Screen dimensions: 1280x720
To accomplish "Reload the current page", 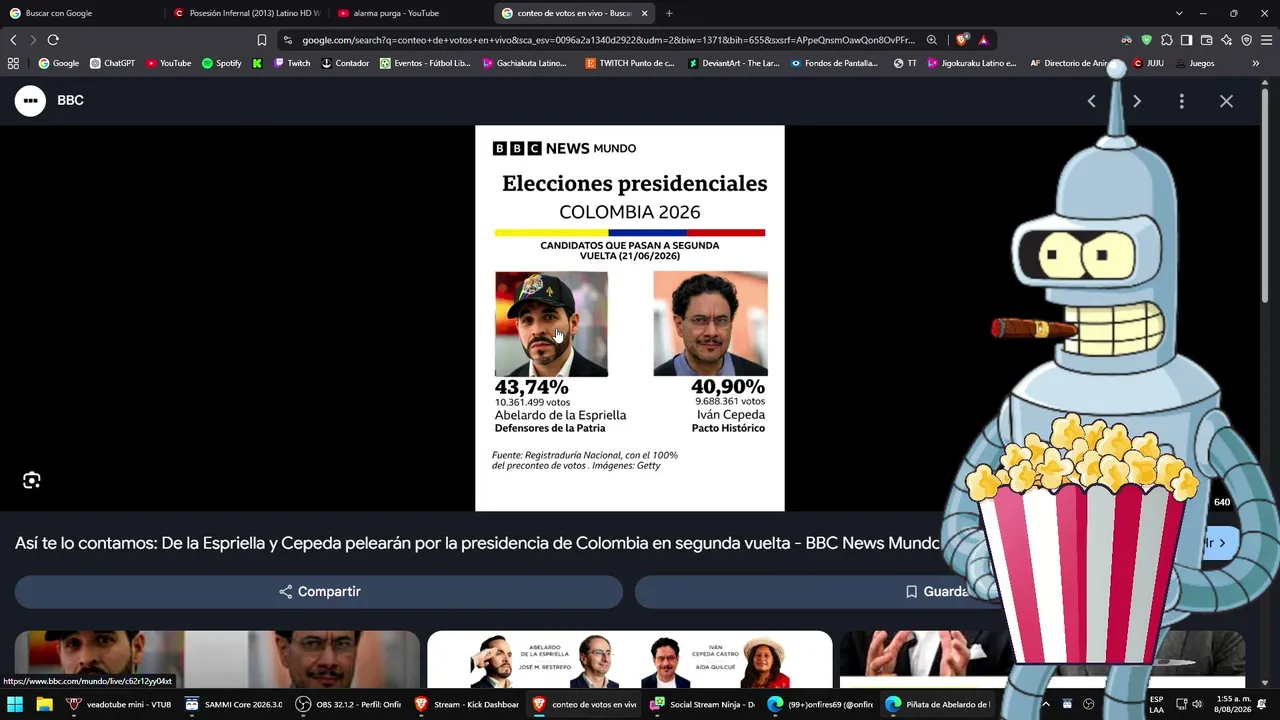I will (53, 40).
